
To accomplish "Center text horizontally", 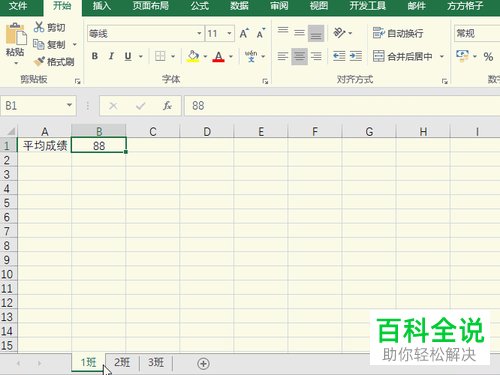I will point(299,56).
